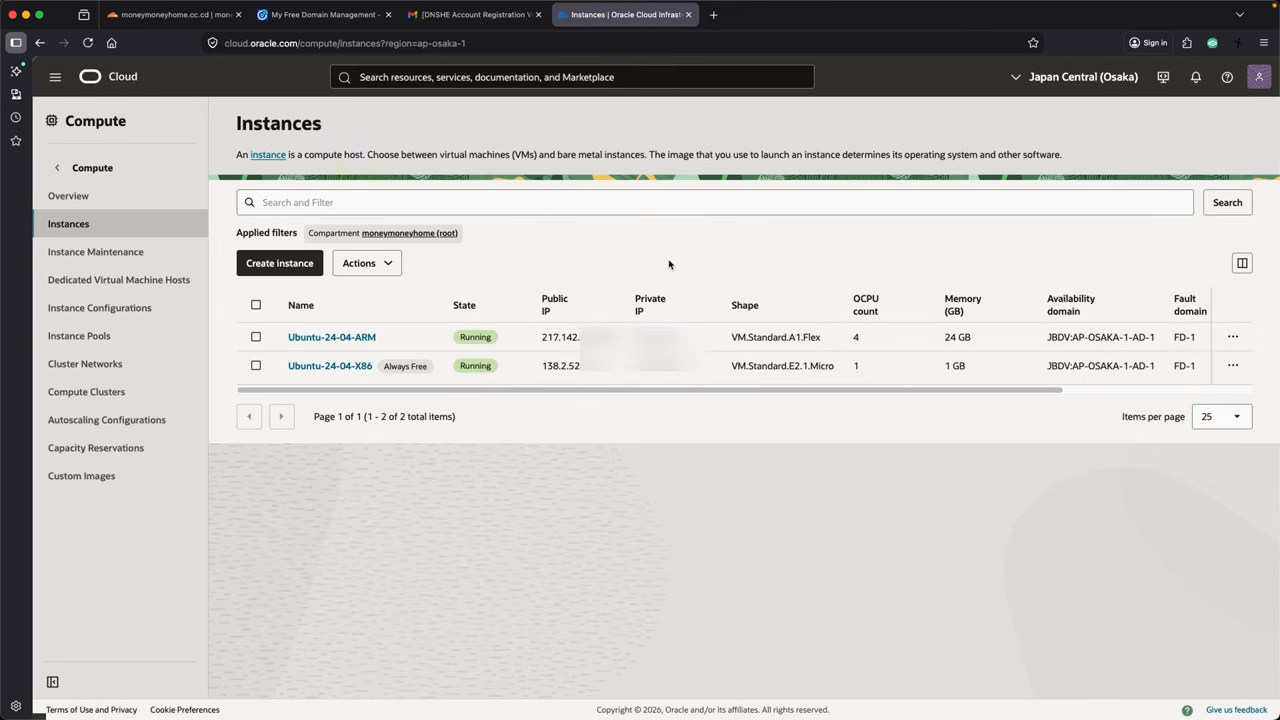Viewport: 1280px width, 720px height.
Task: Select the Ubuntu-24-04-ARM instance checkbox
Action: point(256,337)
